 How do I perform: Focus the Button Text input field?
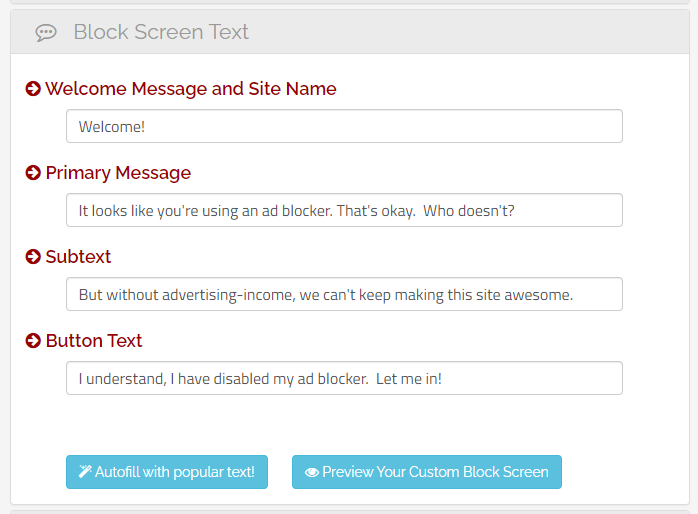(x=344, y=378)
